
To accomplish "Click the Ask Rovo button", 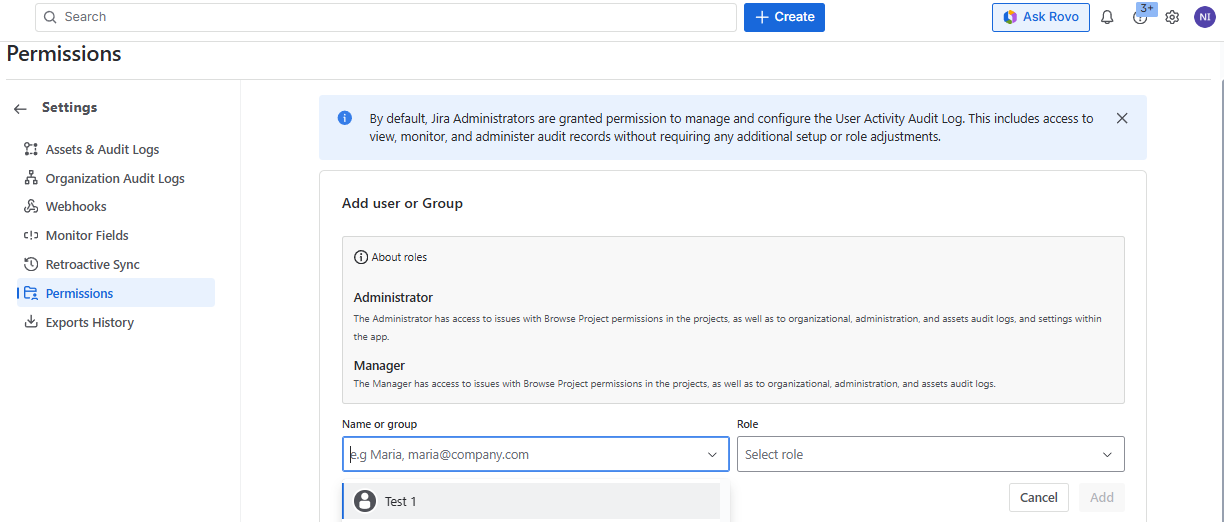I will coord(1041,17).
